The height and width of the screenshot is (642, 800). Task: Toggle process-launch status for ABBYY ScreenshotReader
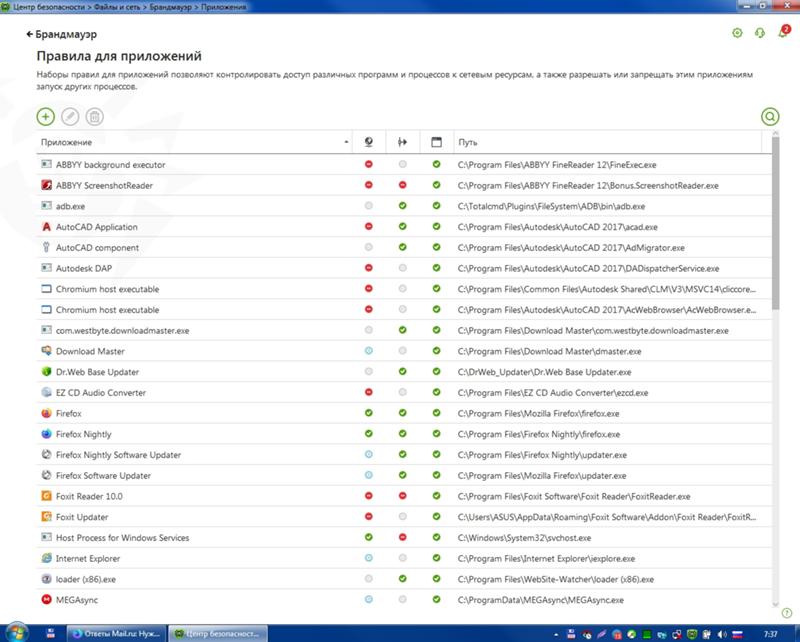(403, 185)
